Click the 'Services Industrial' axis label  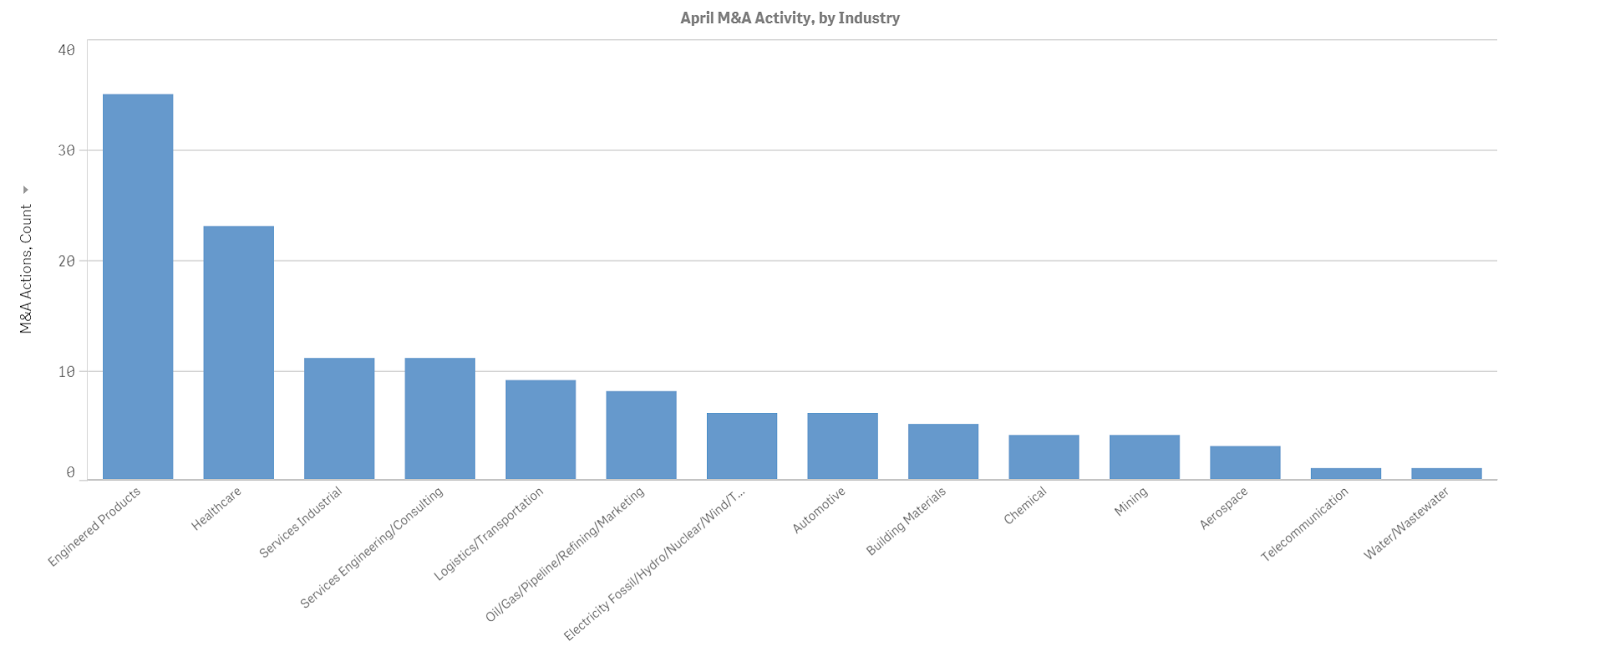[301, 522]
